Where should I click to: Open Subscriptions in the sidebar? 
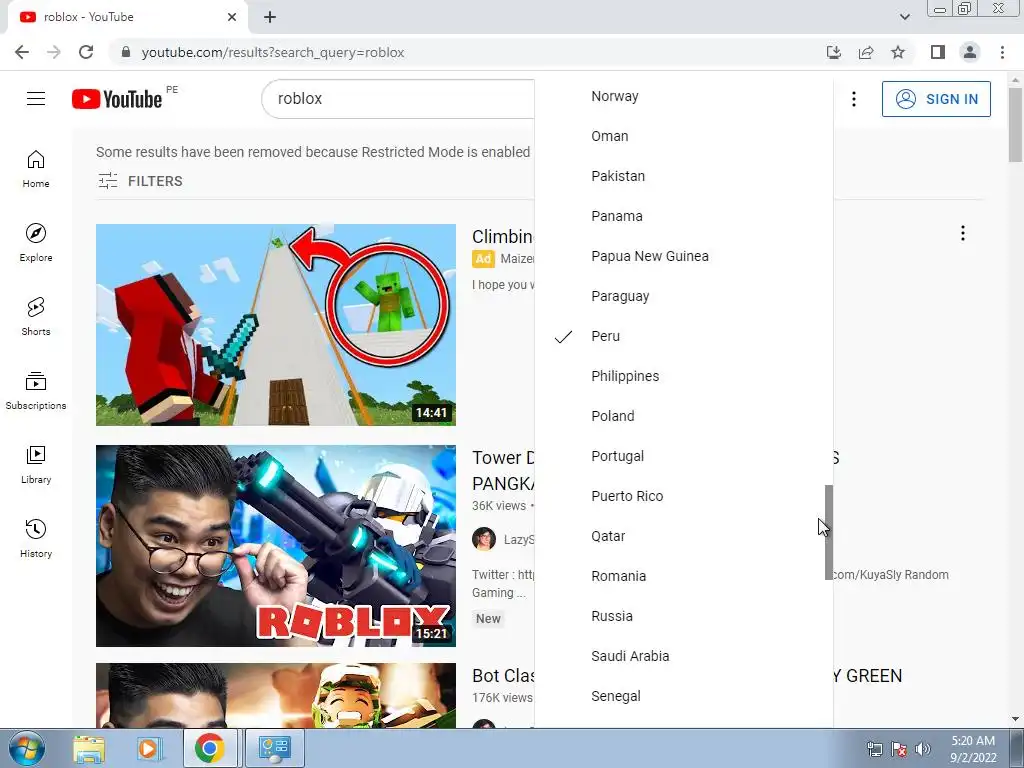[36, 390]
